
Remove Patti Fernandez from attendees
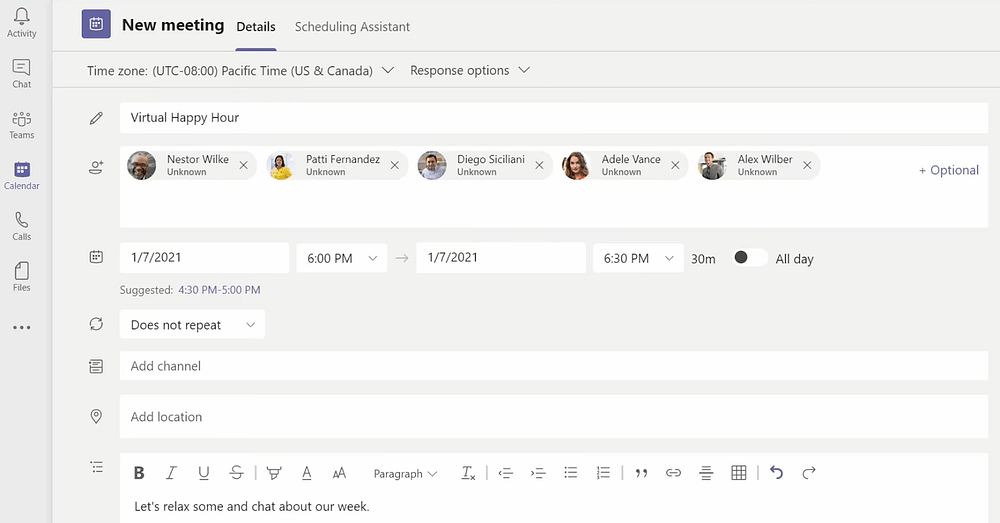[395, 166]
